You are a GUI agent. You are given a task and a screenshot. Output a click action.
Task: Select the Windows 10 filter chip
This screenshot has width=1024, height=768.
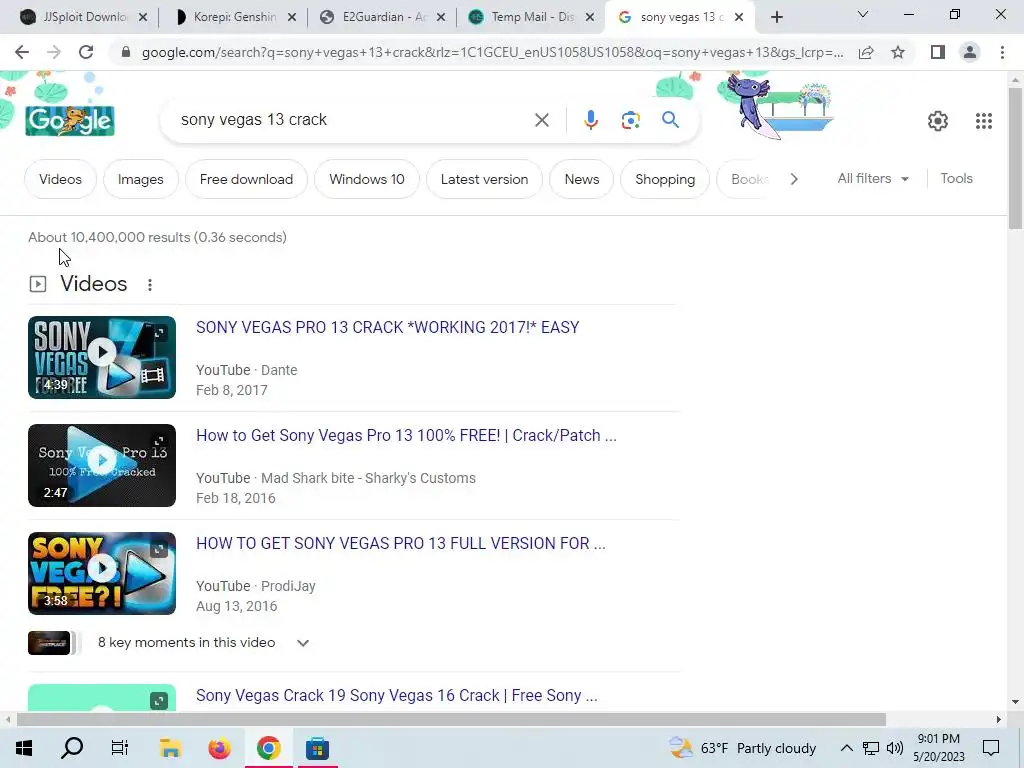click(366, 179)
